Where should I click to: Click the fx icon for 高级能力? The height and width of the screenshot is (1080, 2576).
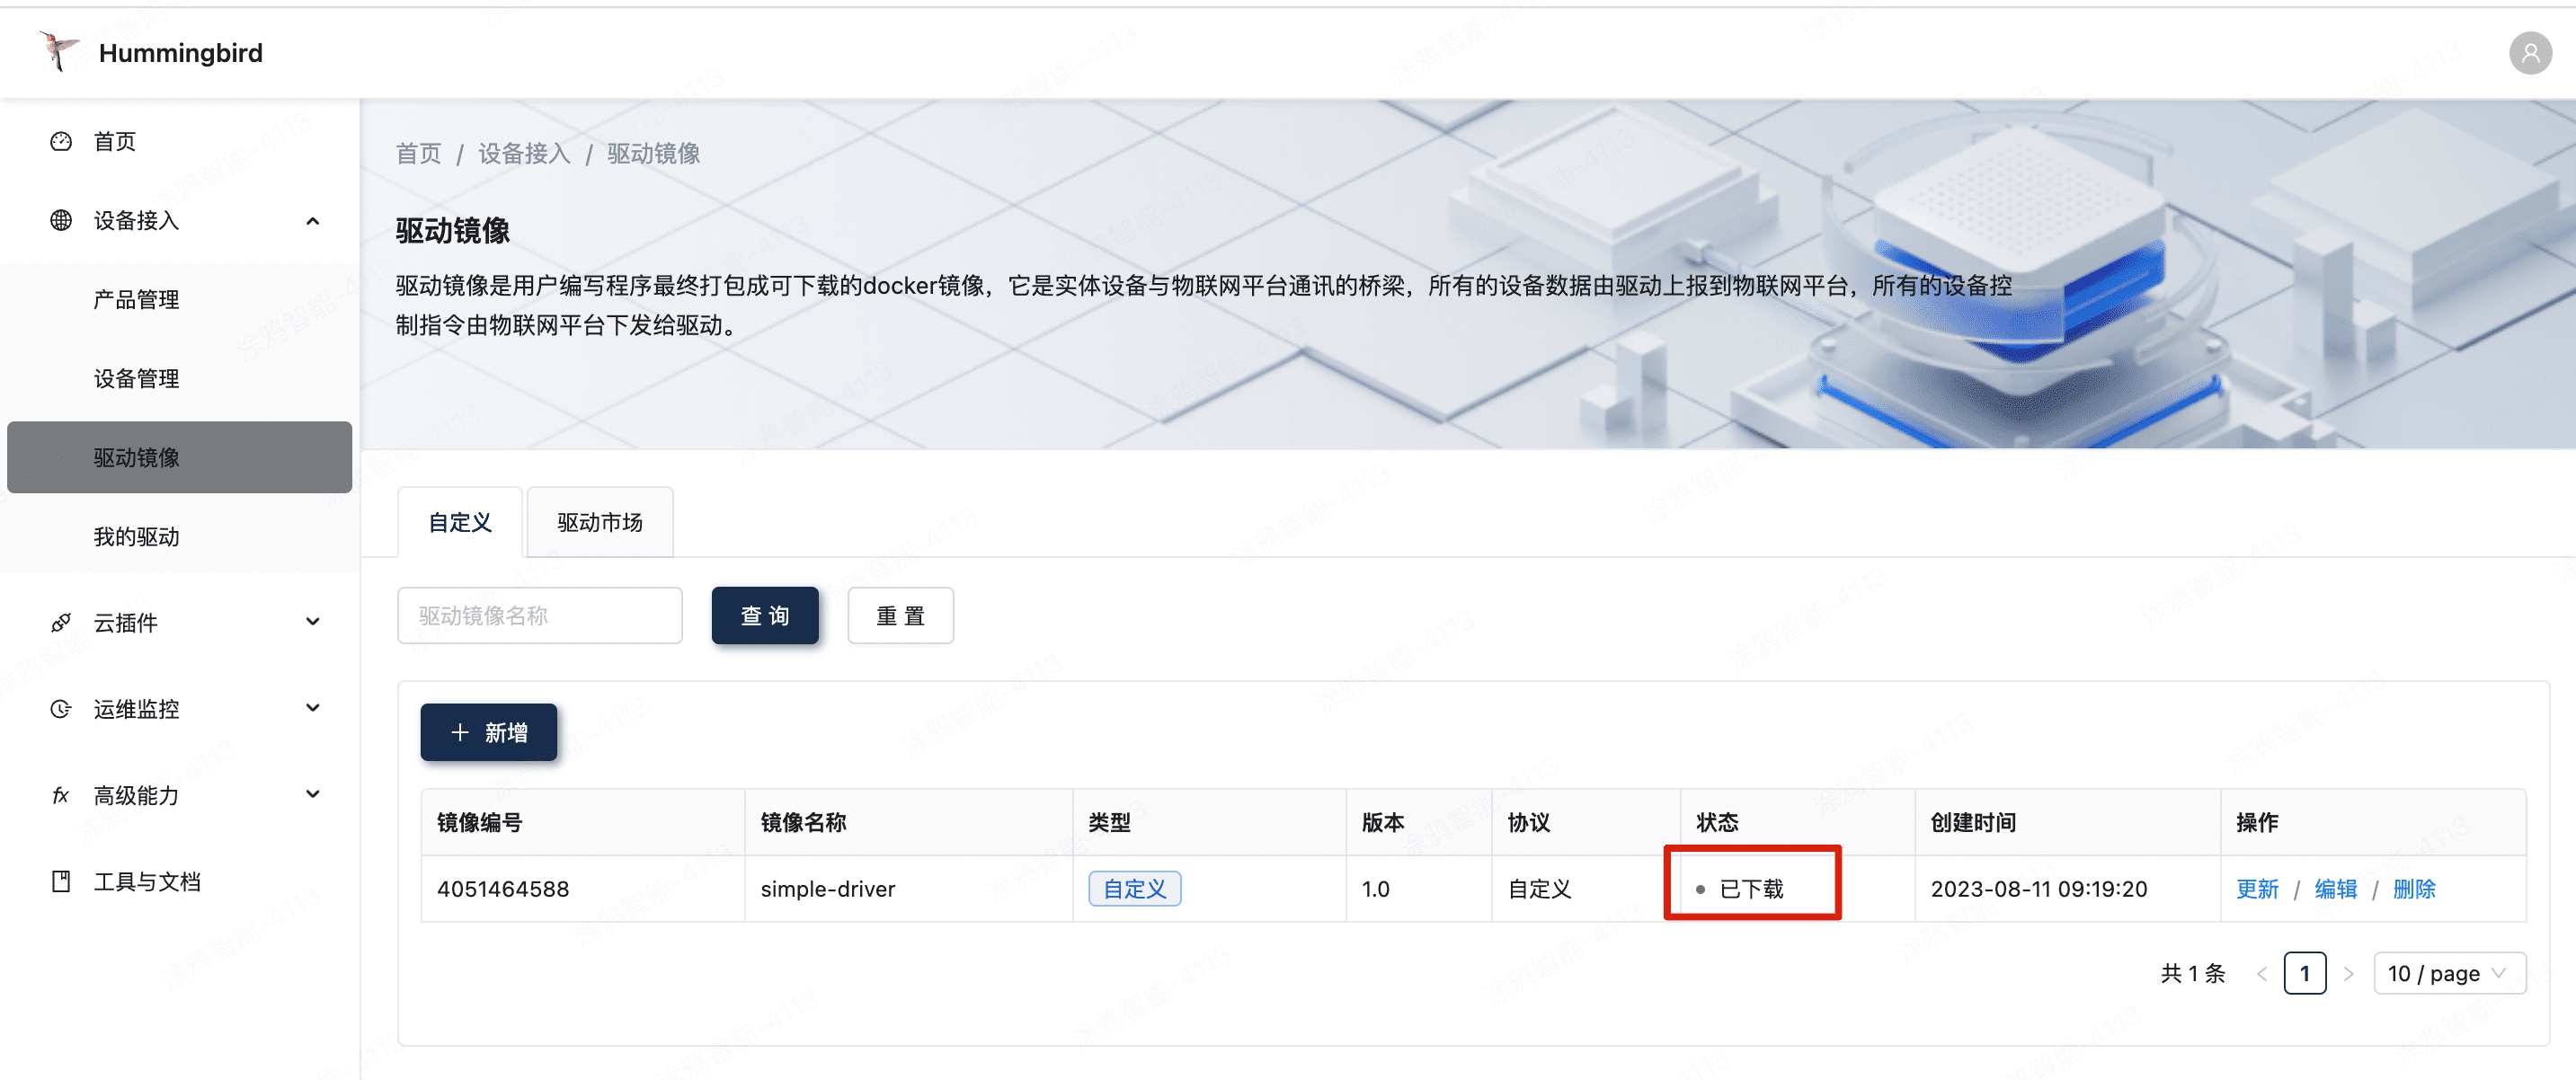click(x=61, y=795)
